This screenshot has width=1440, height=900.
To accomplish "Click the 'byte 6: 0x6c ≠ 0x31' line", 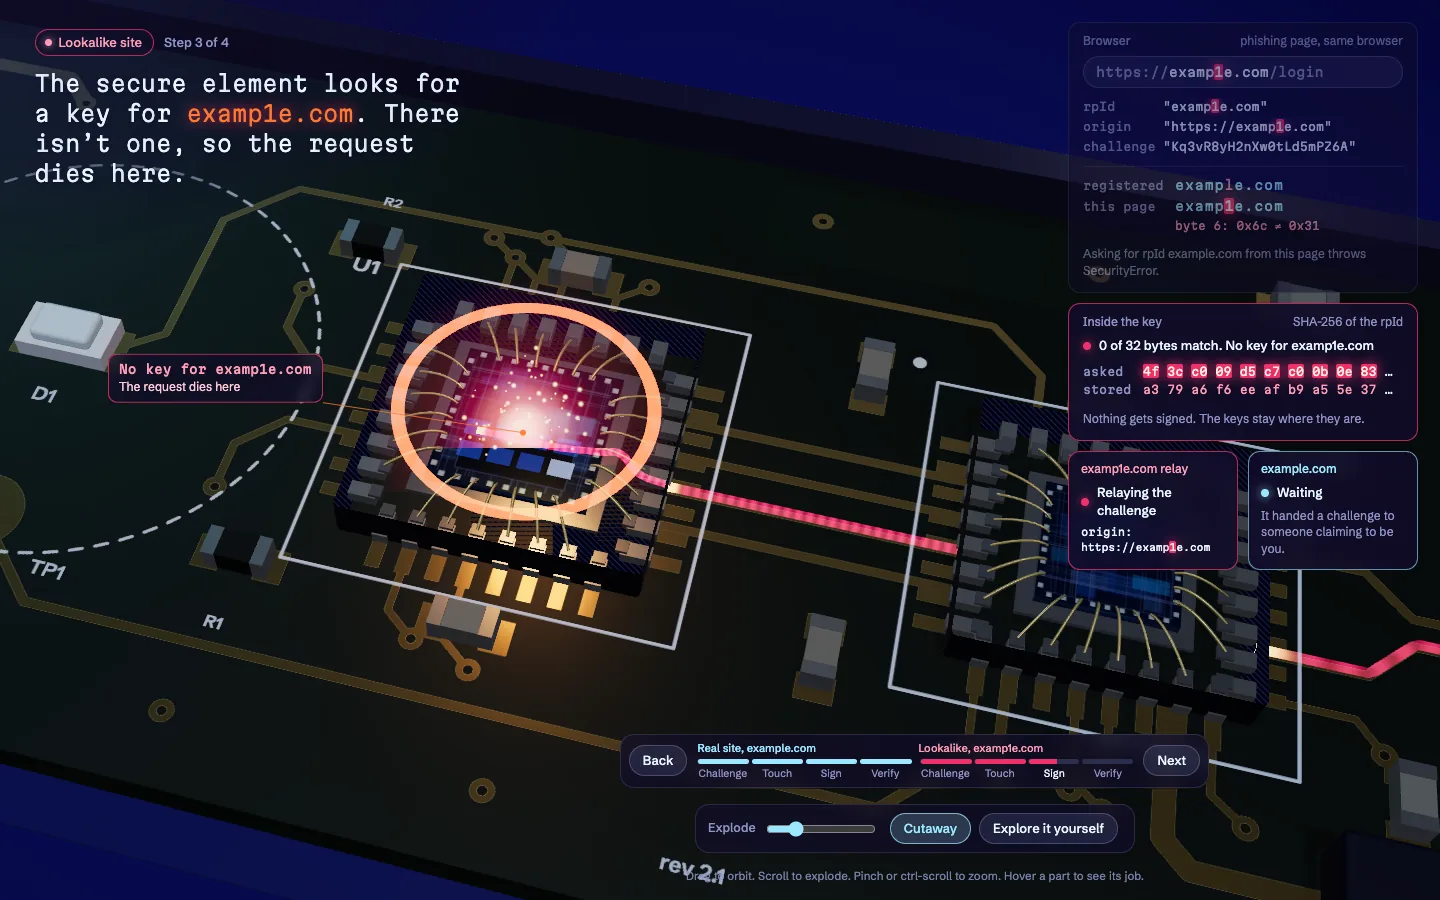I will point(1247,226).
